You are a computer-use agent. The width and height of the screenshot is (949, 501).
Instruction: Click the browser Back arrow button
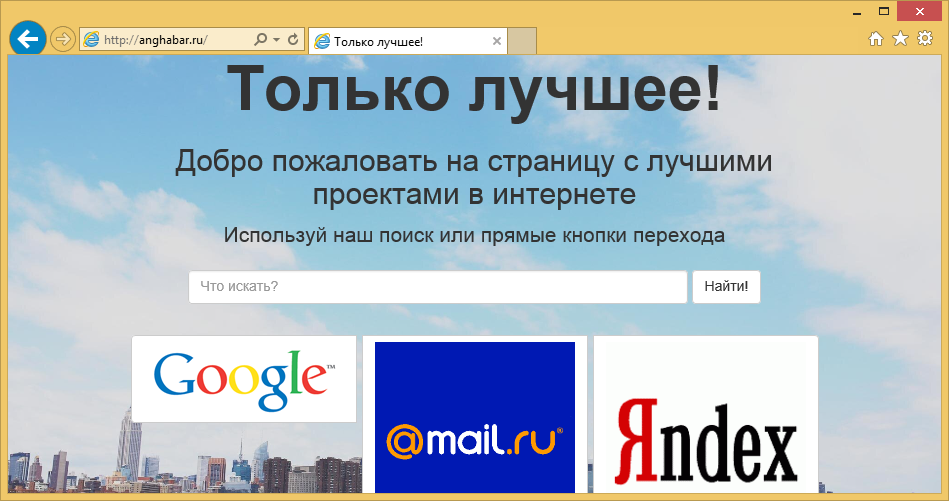(x=28, y=39)
